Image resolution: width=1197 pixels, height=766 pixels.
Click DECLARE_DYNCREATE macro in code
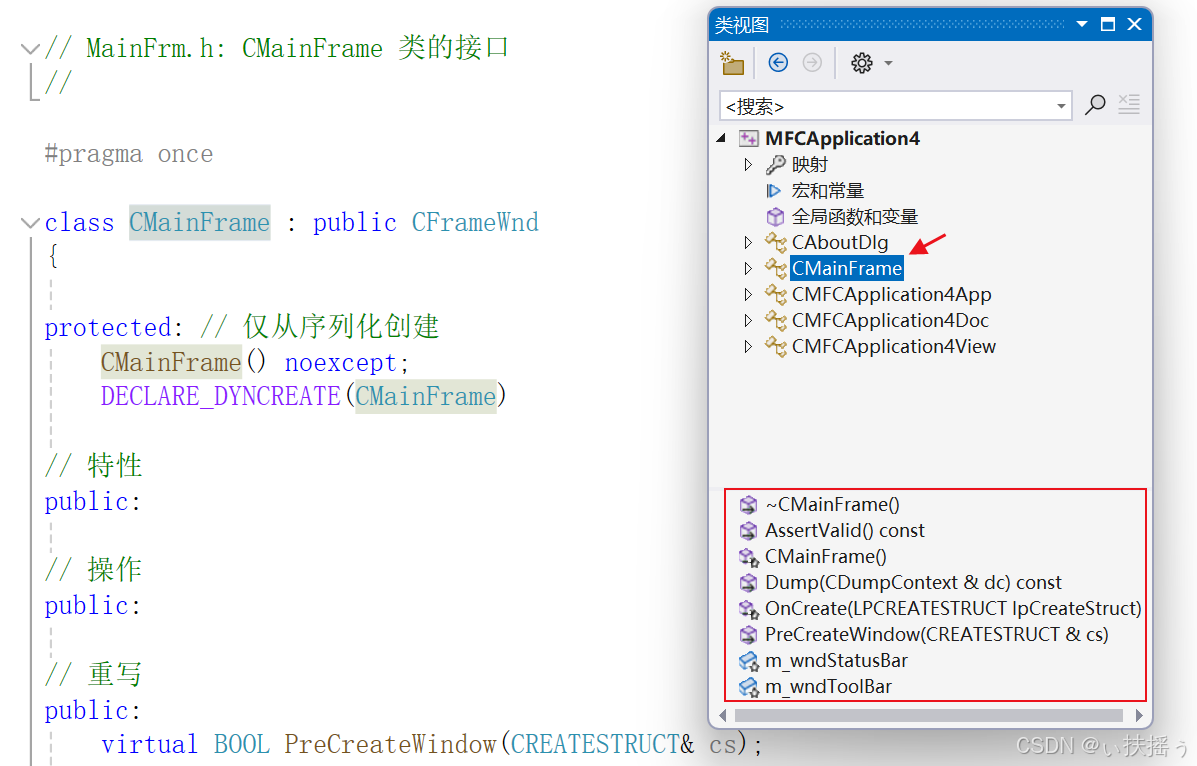(221, 397)
